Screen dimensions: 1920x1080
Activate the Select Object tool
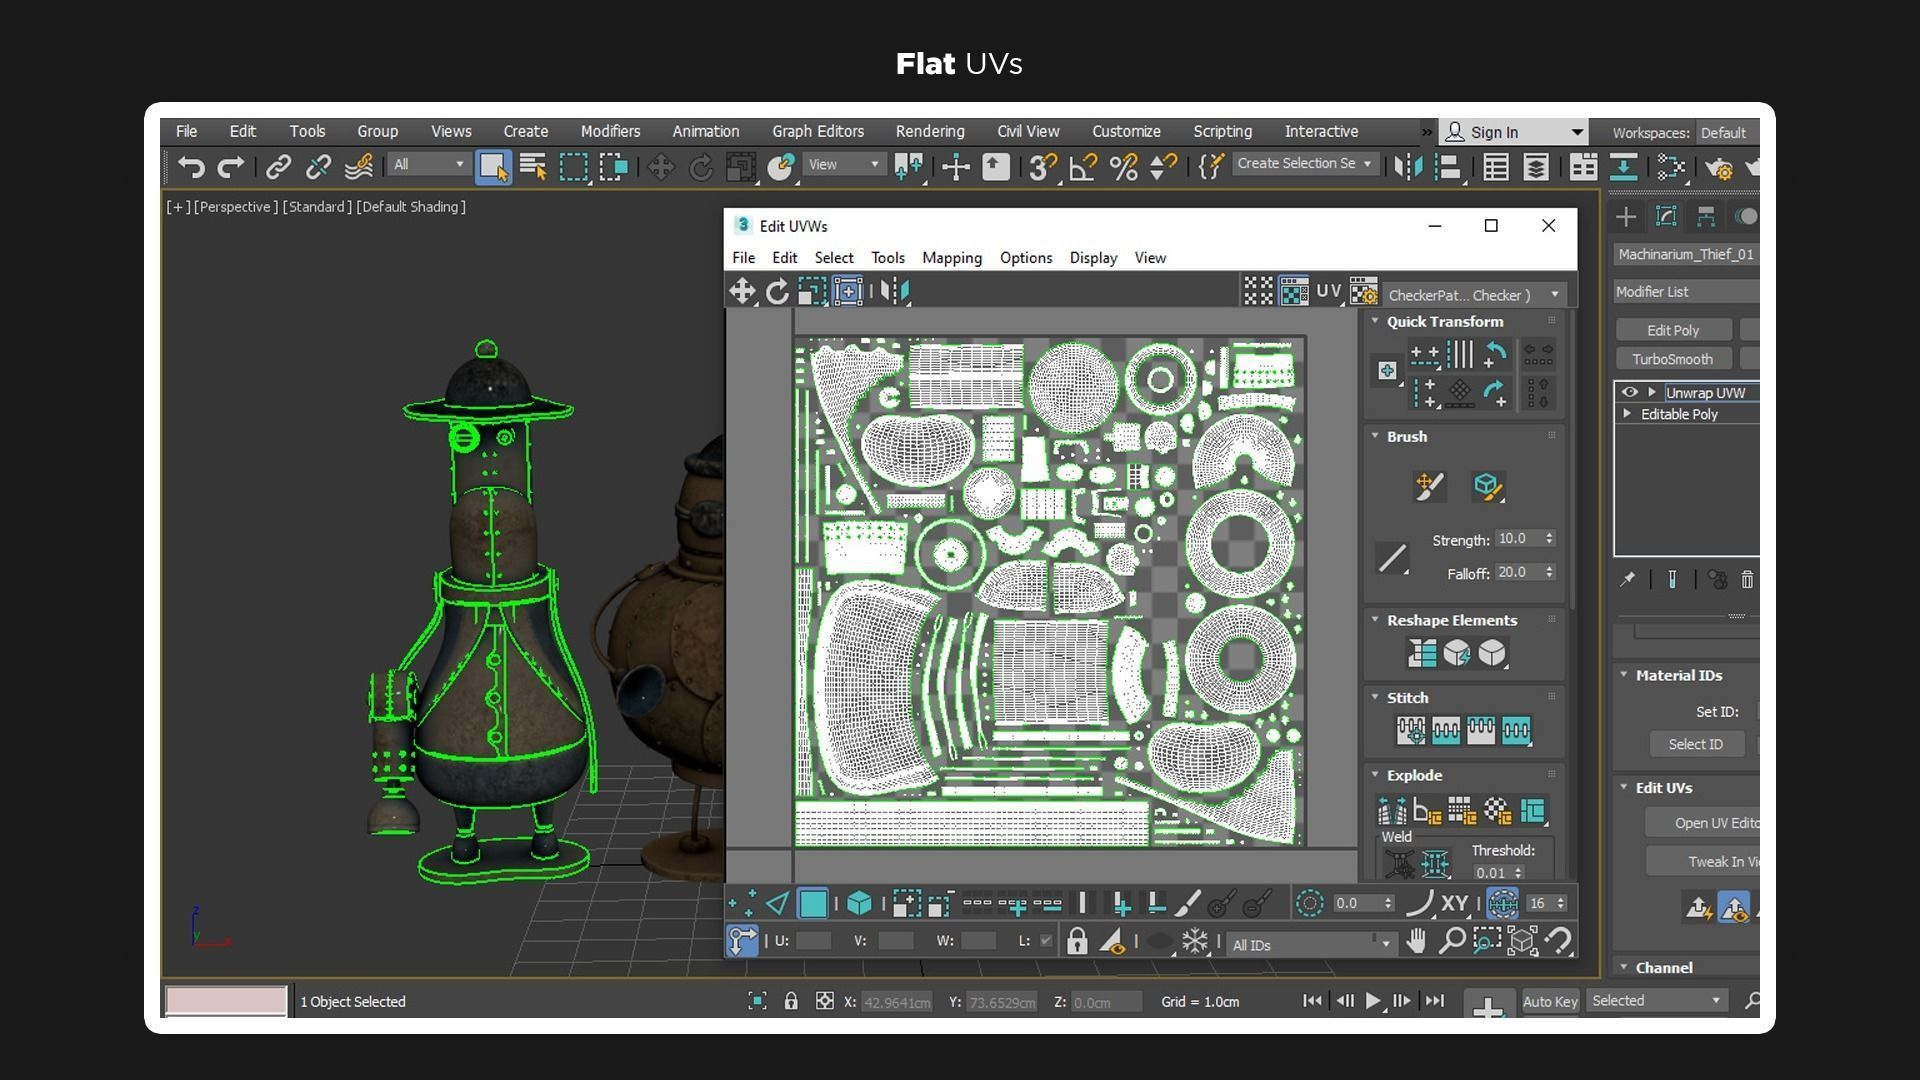click(x=493, y=167)
